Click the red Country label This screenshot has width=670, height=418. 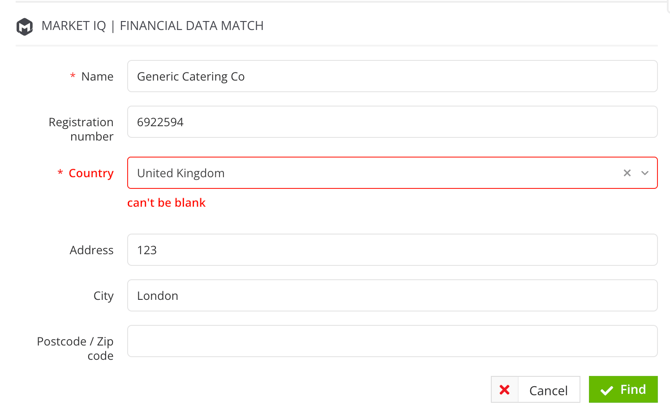point(91,173)
